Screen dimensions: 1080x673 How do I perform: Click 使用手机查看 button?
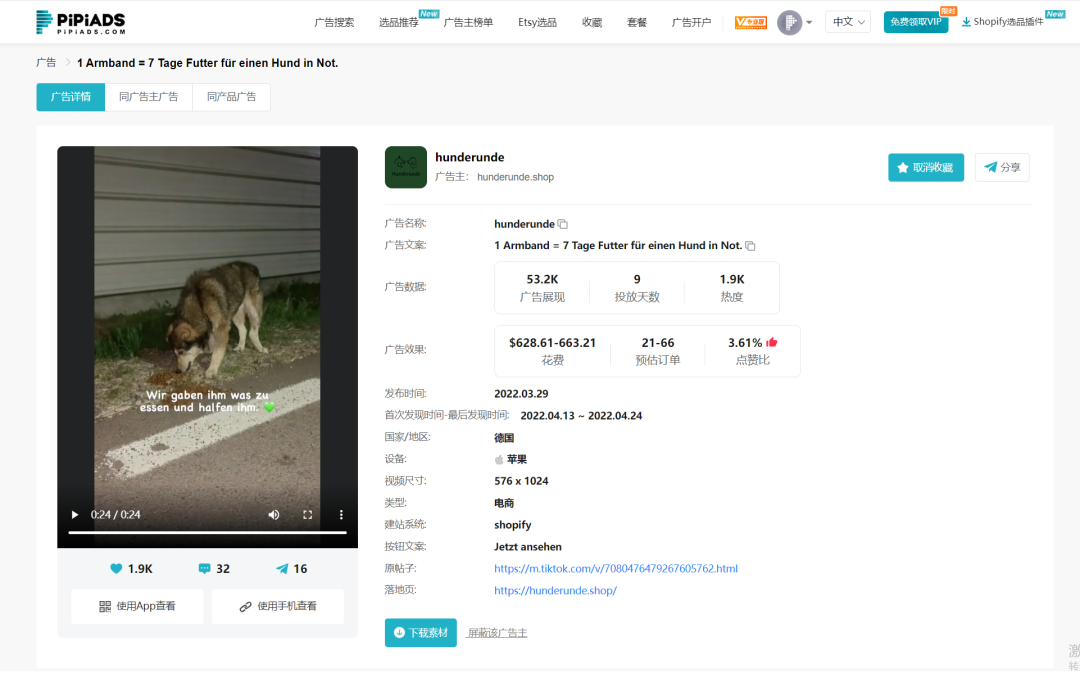[278, 606]
